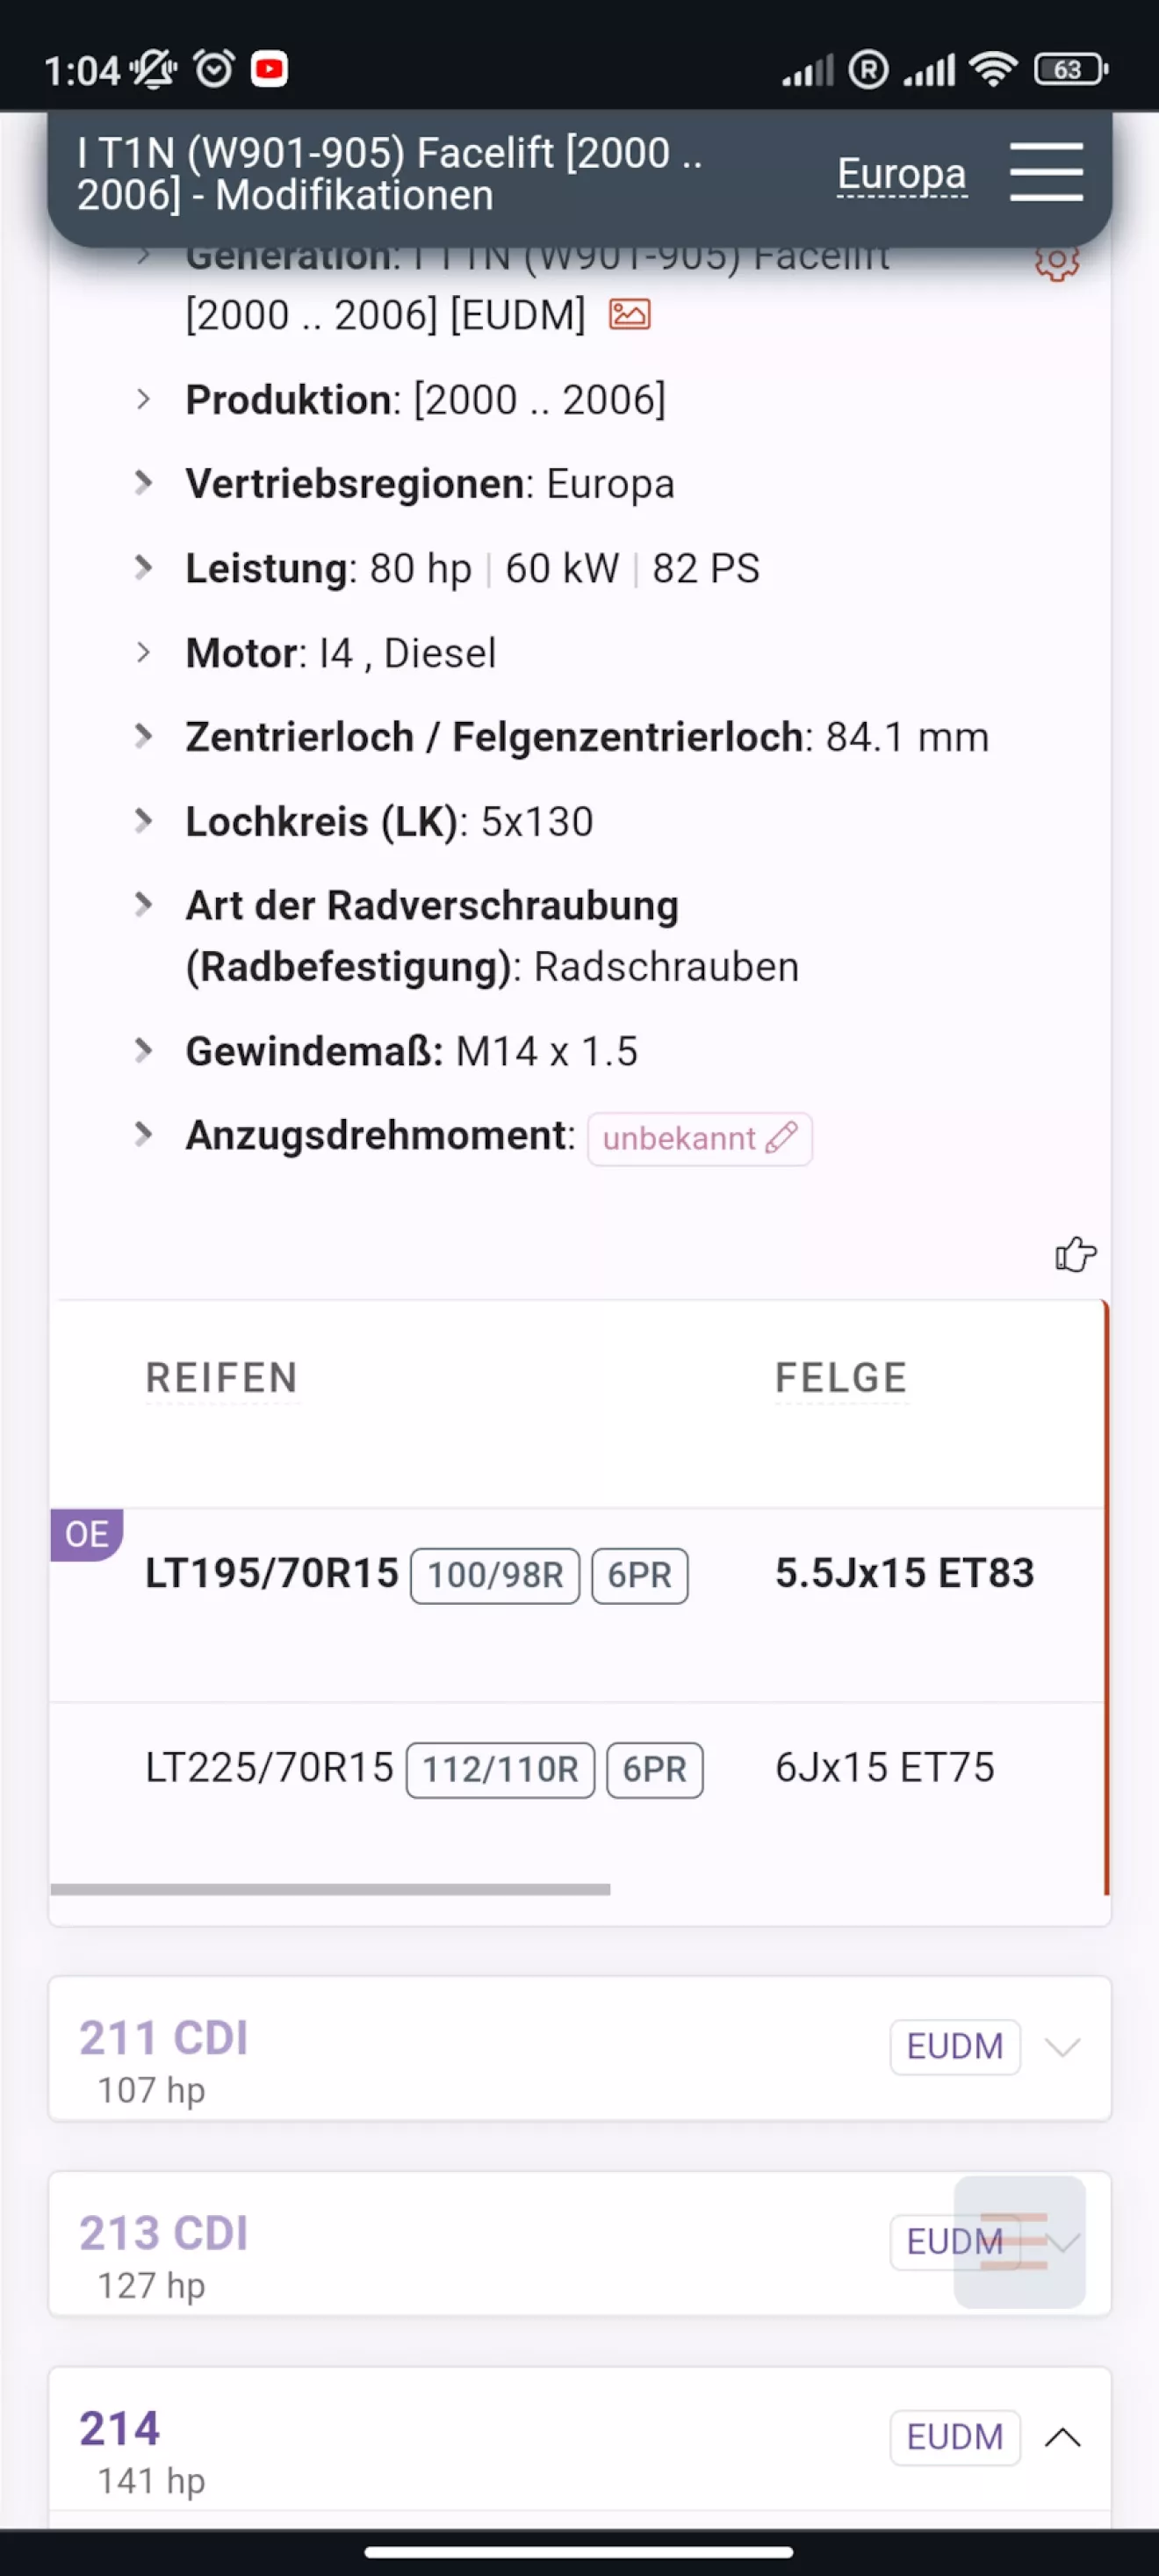Select the LT225/70R15 tire row
The image size is (1159, 2576).
(x=270, y=1768)
